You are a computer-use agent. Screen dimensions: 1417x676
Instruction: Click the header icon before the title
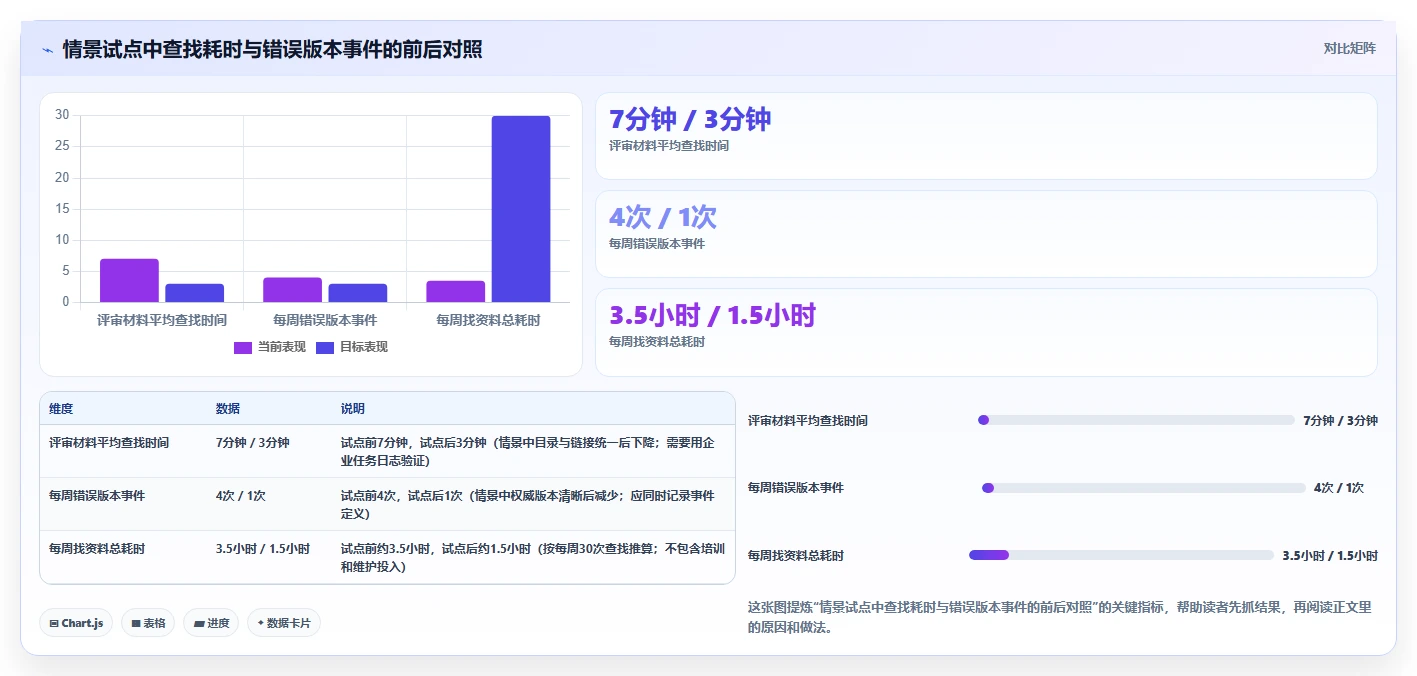[47, 50]
